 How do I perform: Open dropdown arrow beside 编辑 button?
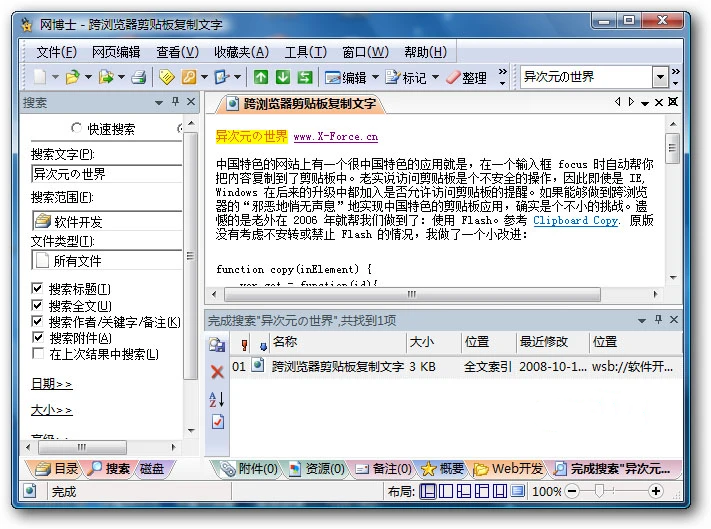[x=375, y=77]
